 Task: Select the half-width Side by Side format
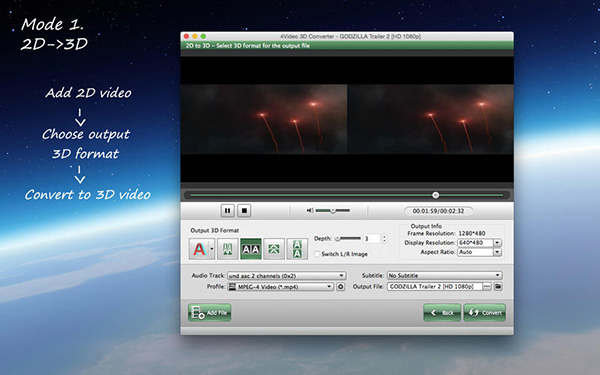click(228, 249)
